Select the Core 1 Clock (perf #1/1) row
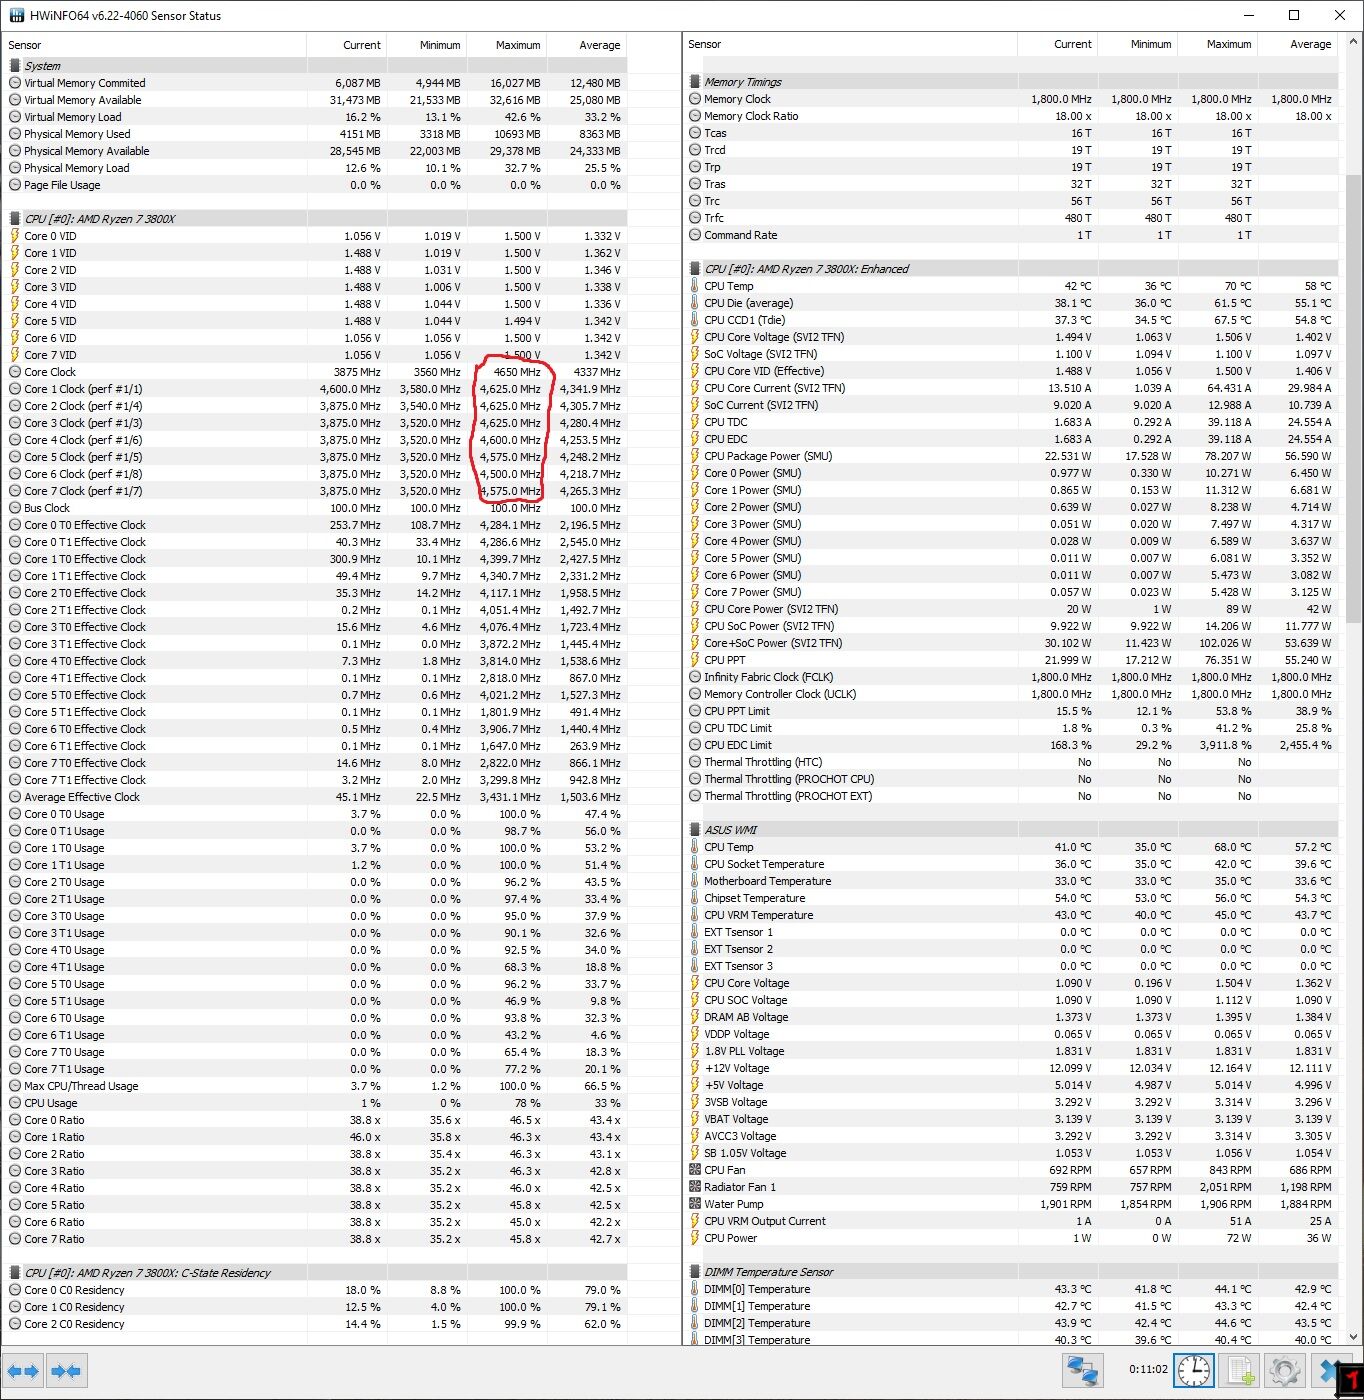 [315, 389]
